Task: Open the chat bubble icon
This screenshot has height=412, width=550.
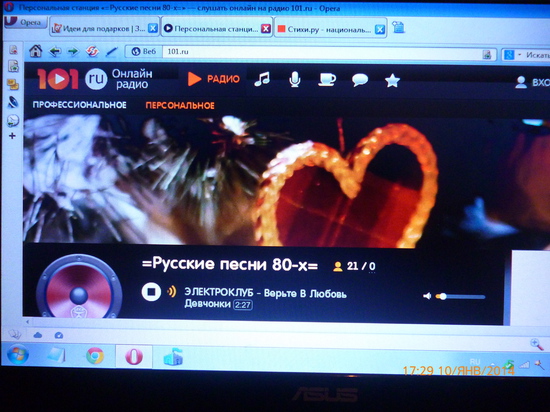Action: coord(360,80)
